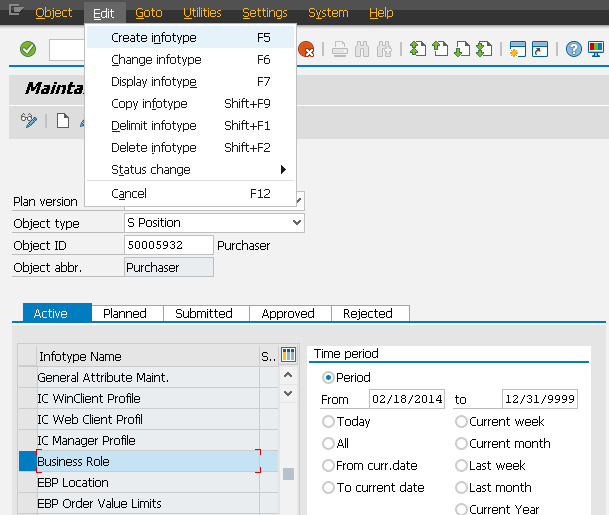Choose Delete infotype menu entry
Screen dimensions: 609x515
tap(190, 148)
